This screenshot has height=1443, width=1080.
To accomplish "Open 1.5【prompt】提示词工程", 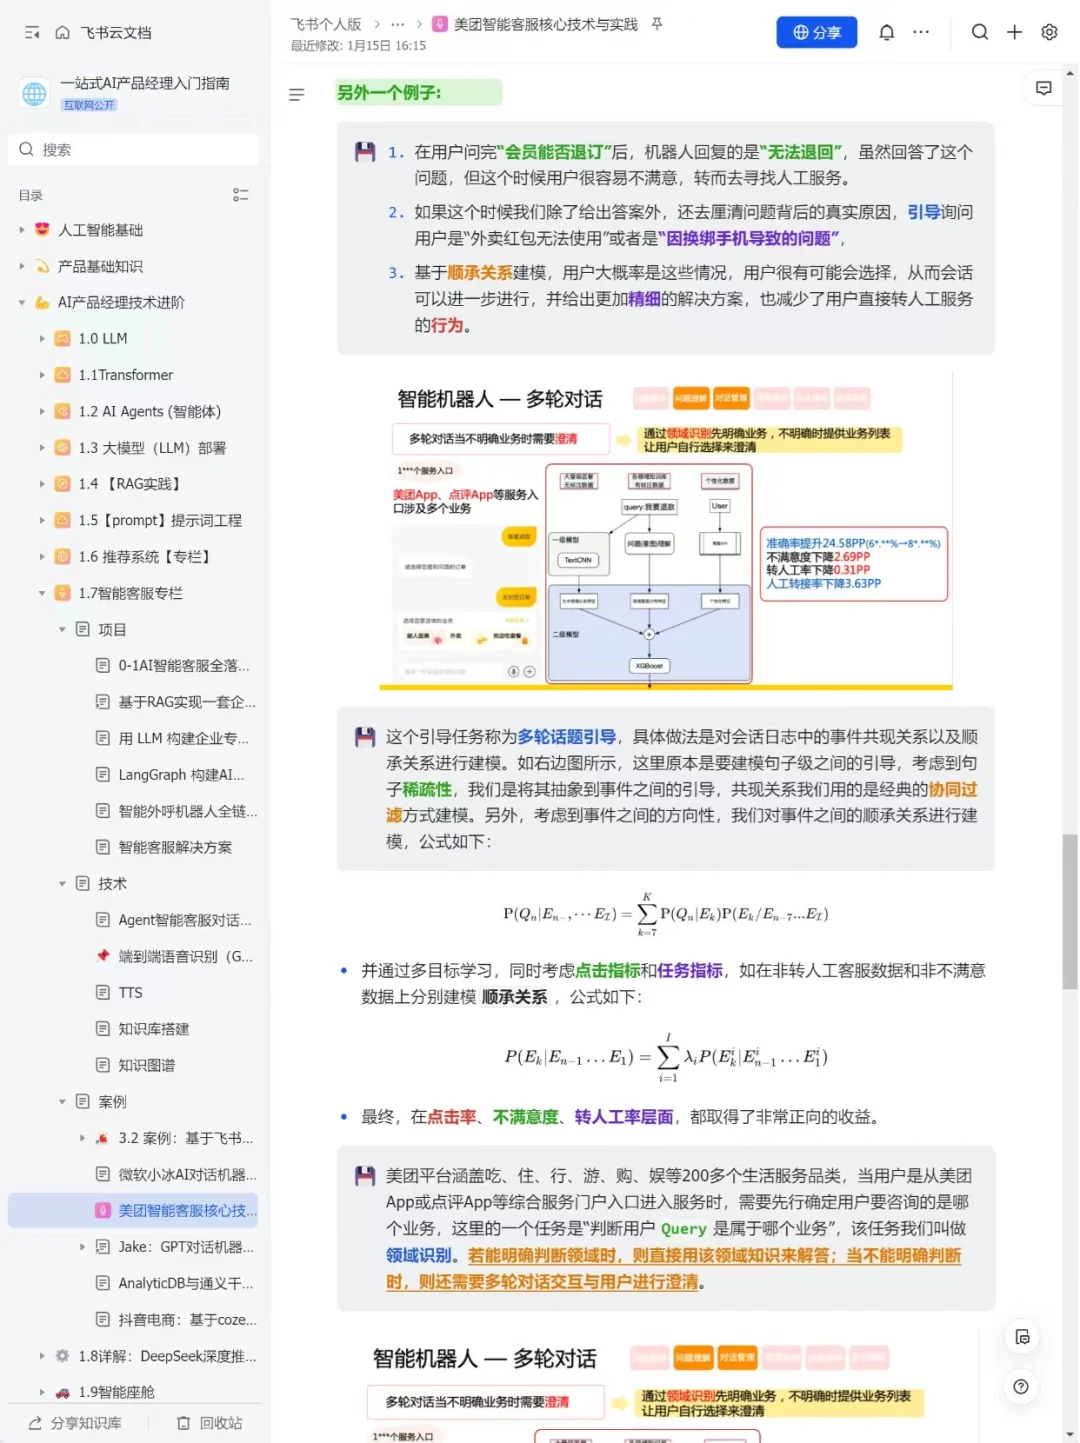I will [x=160, y=520].
